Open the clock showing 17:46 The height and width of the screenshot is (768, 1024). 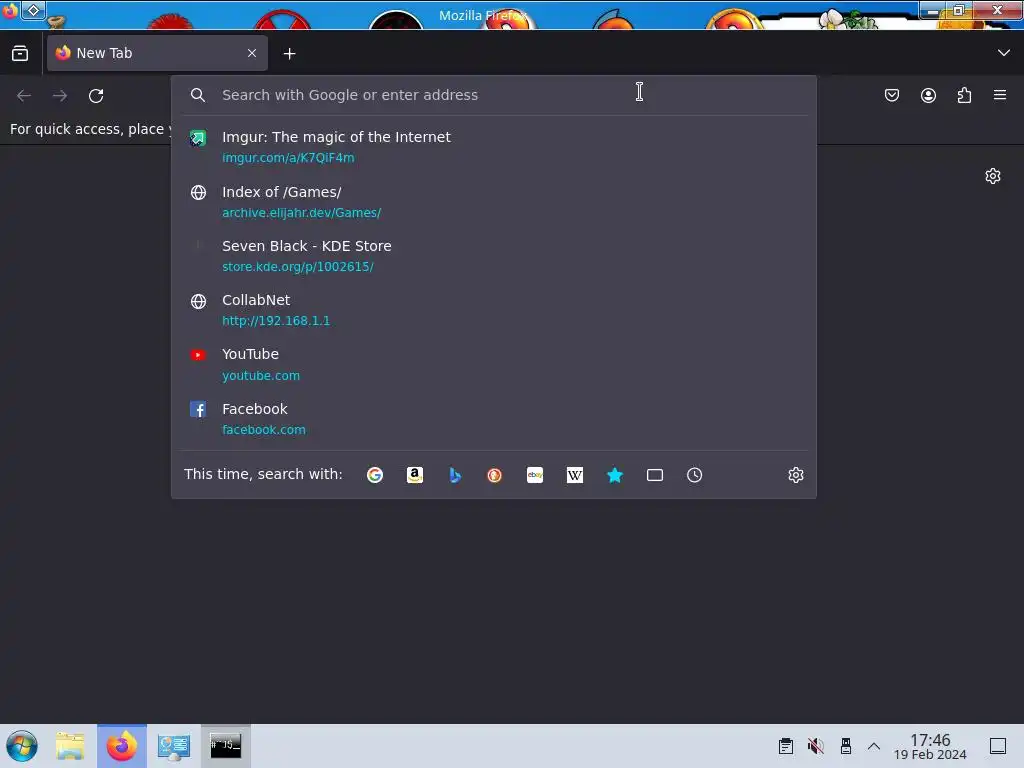coord(930,746)
